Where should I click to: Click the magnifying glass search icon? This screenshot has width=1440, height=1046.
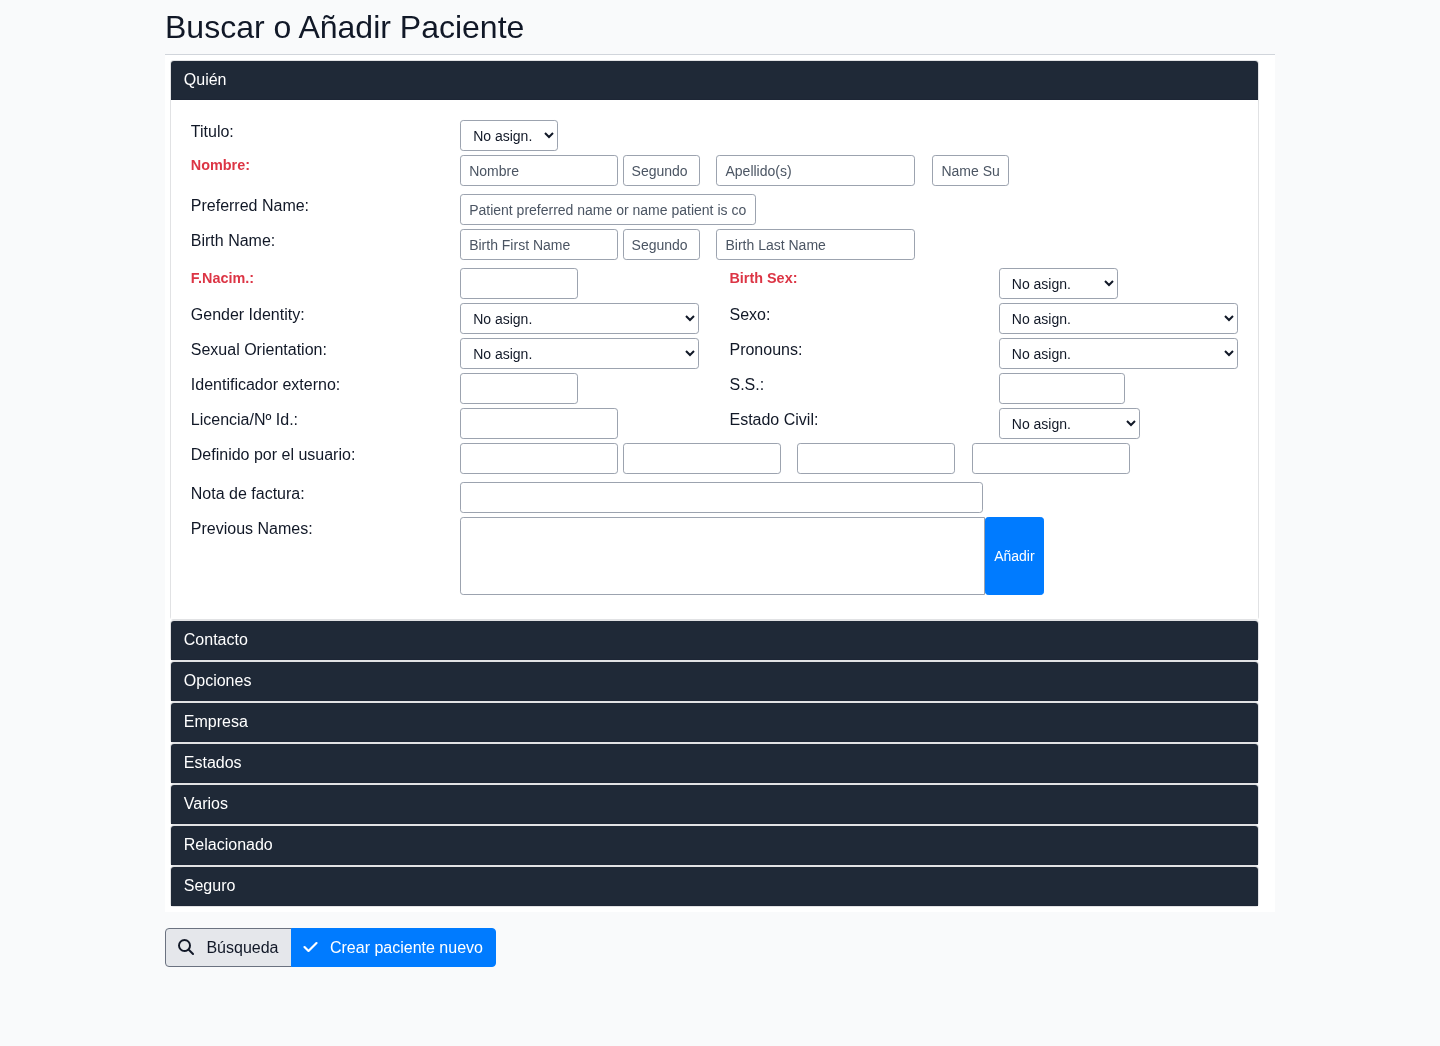point(186,947)
